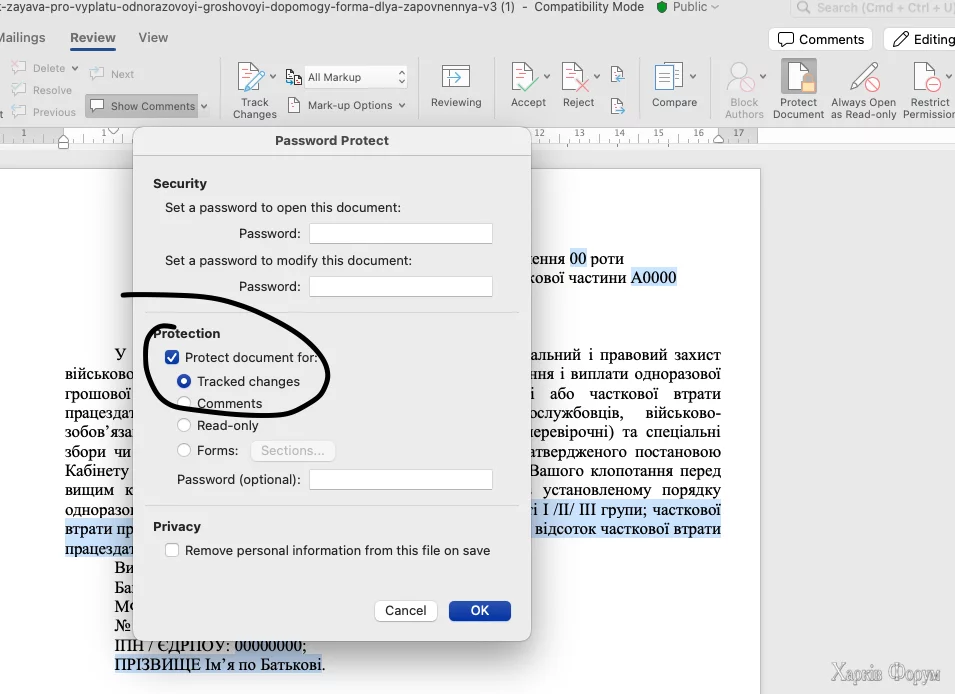This screenshot has width=955, height=694.
Task: Click Always Open as Read-only icon
Action: 863,78
